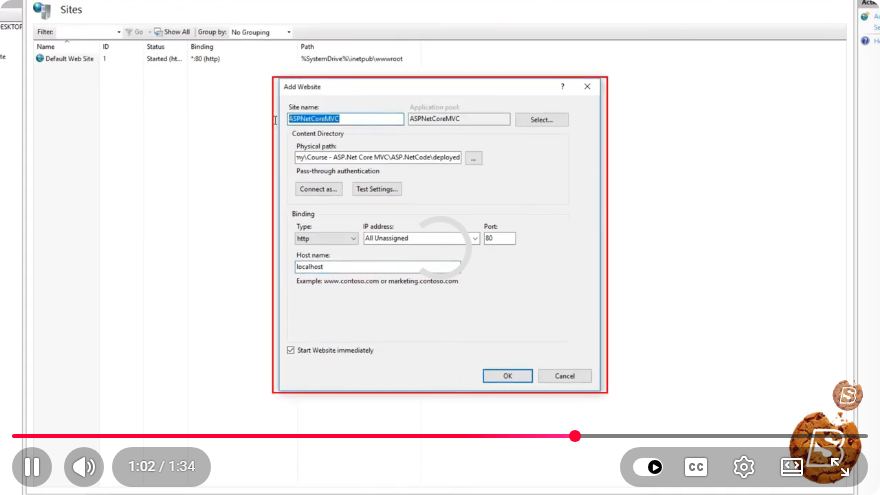Open video settings gear
Viewport: 880px width, 495px height.
(x=744, y=467)
